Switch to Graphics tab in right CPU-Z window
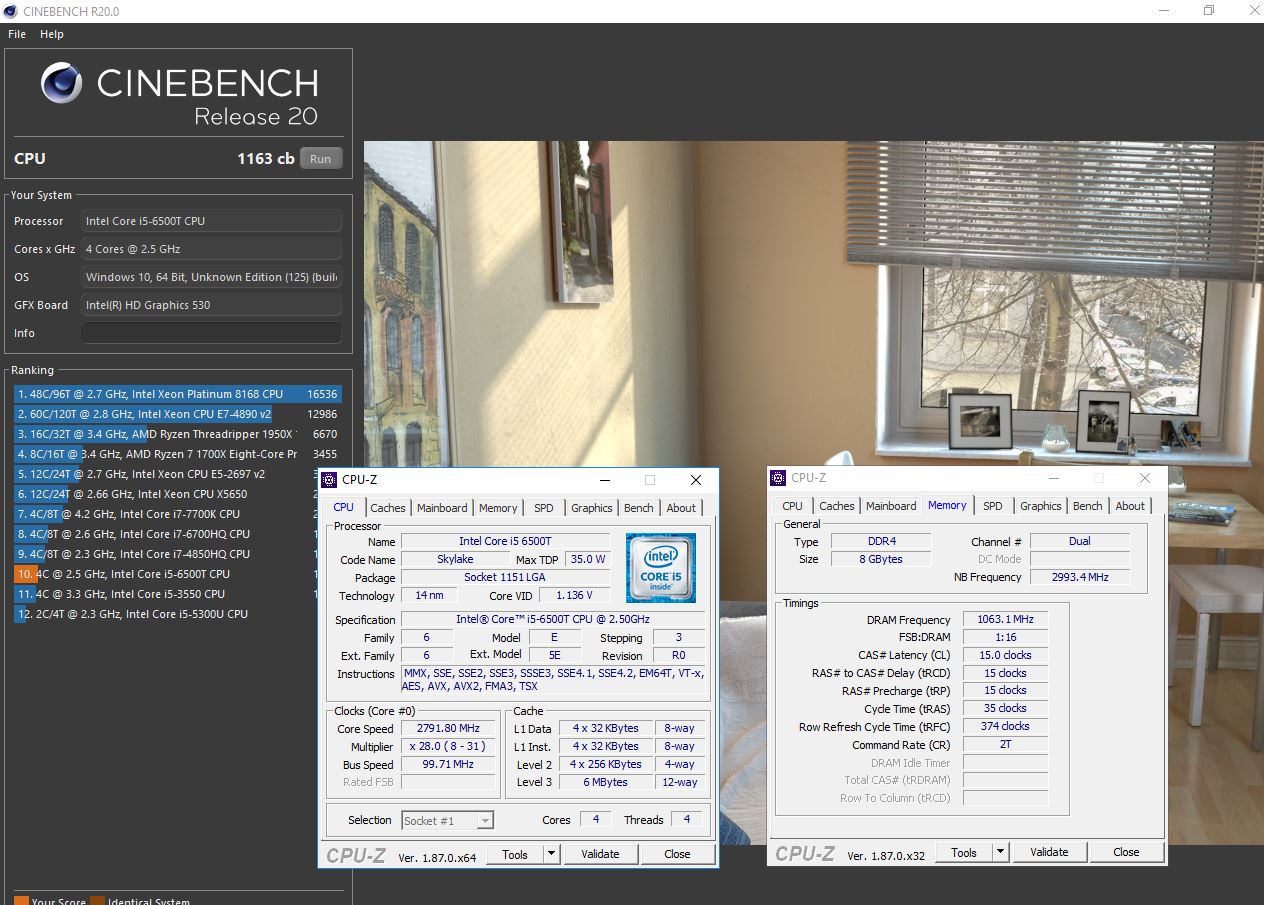The image size is (1264, 905). (x=1040, y=506)
